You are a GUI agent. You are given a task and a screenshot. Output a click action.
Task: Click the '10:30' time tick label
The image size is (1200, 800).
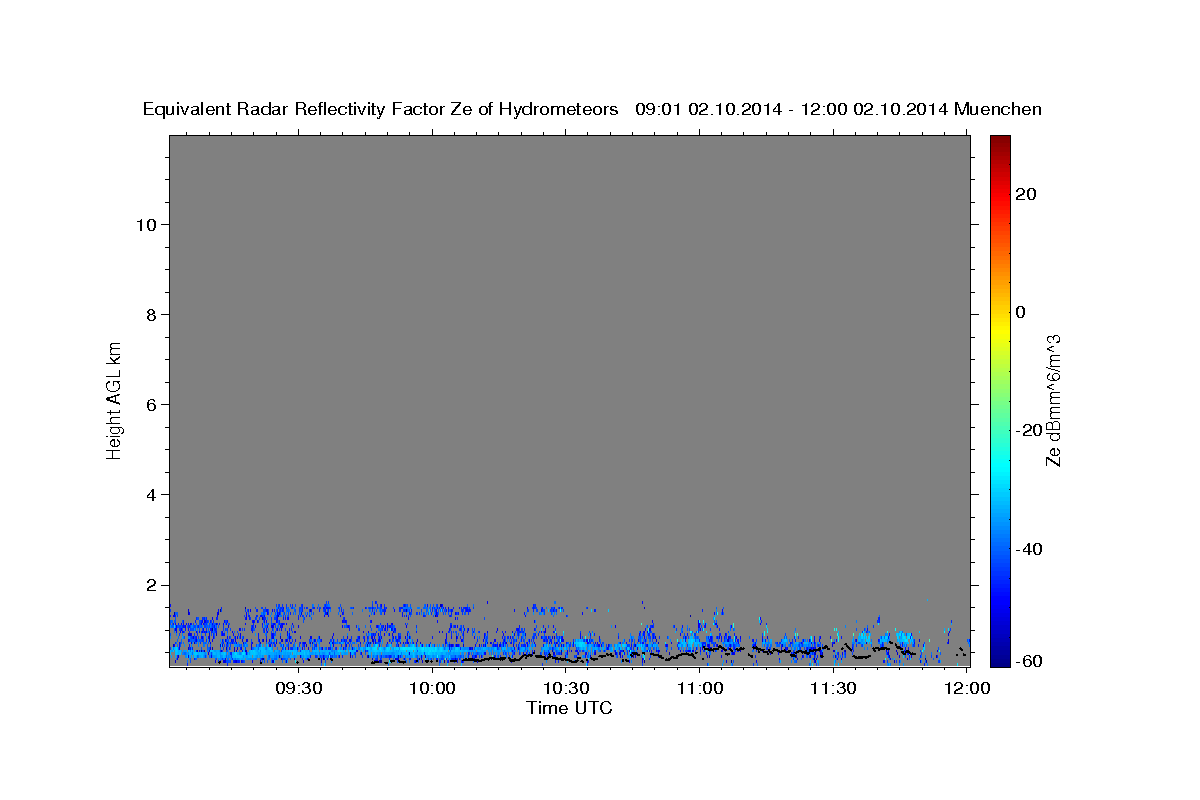click(x=566, y=688)
